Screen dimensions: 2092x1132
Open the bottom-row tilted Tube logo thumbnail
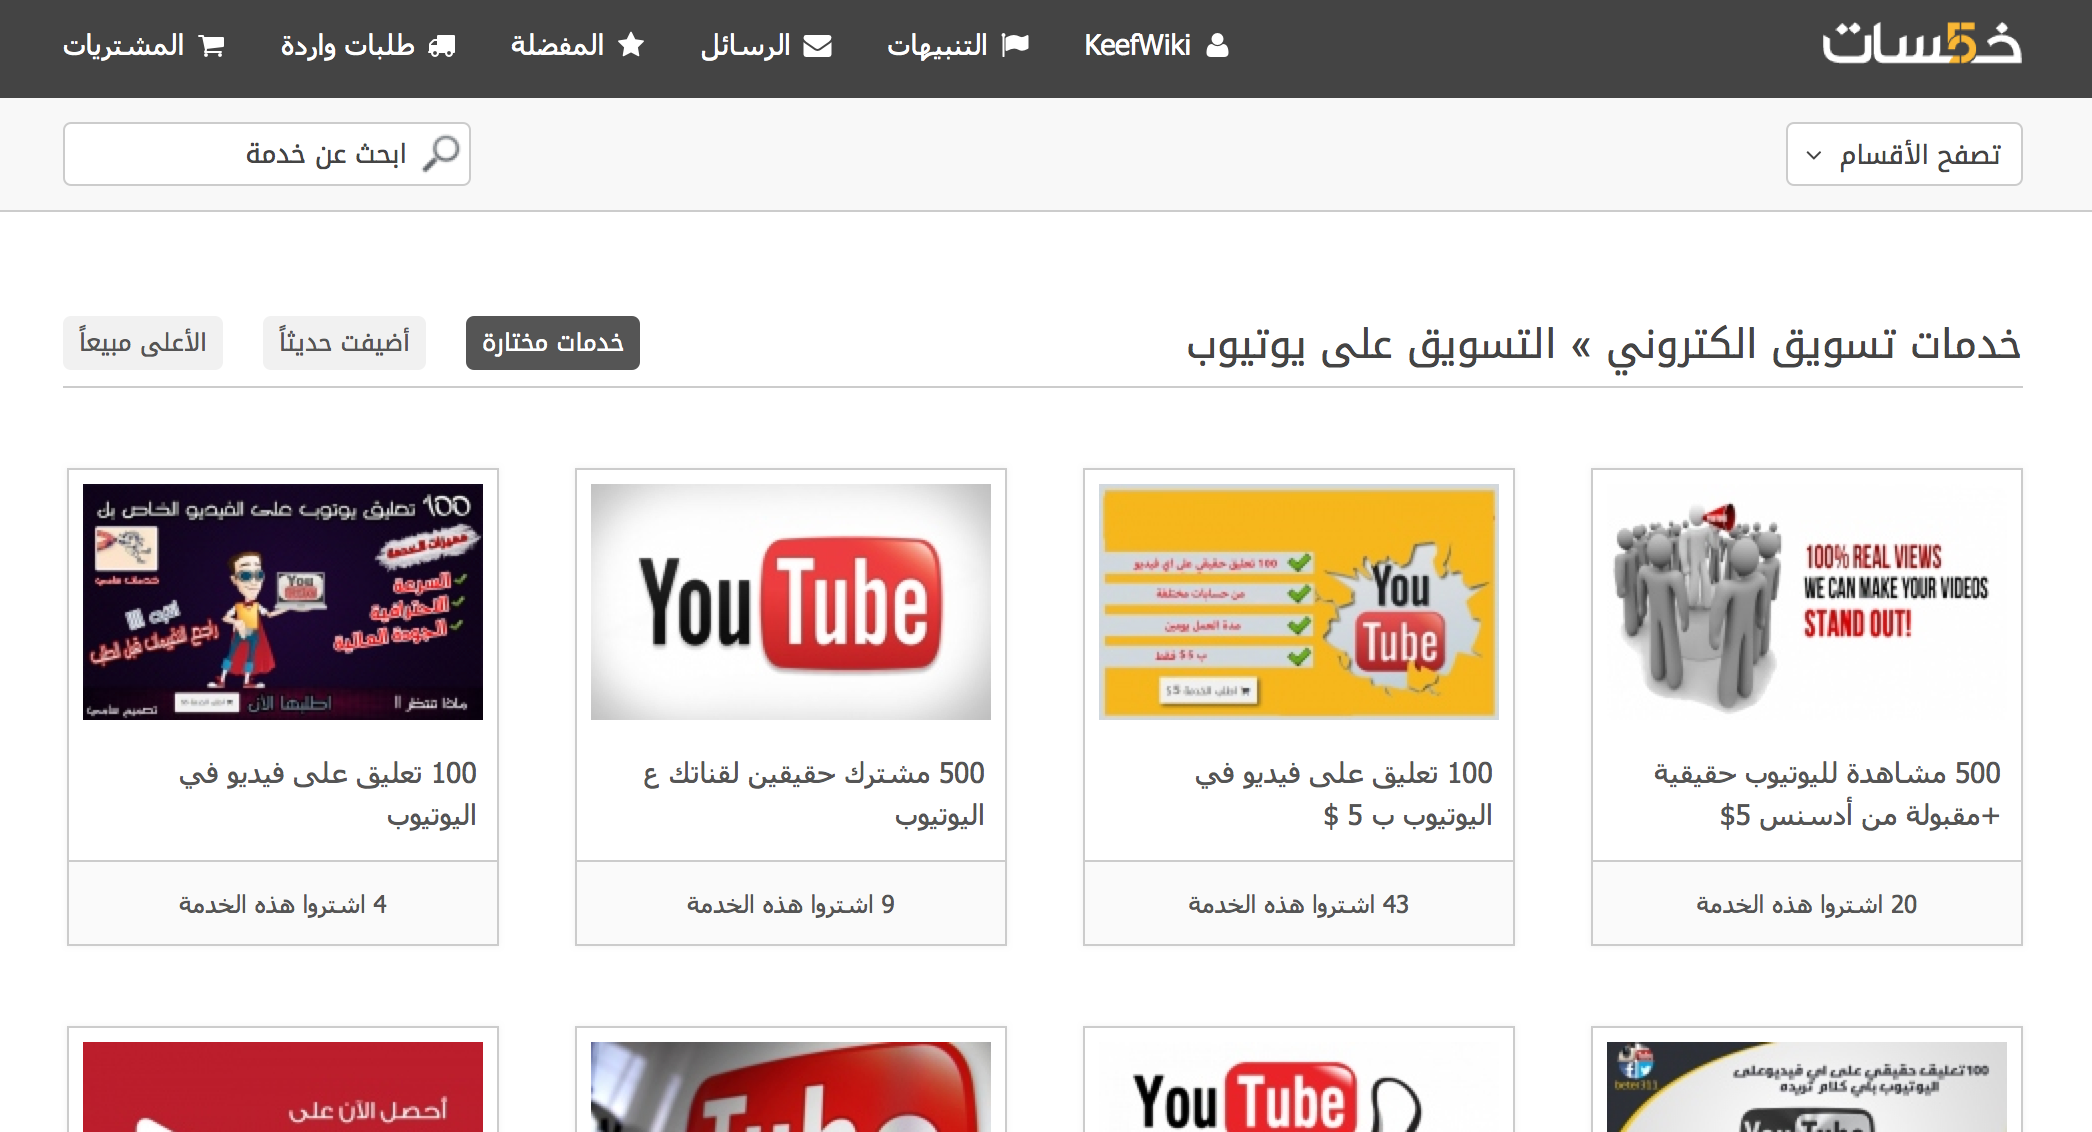pos(791,1087)
